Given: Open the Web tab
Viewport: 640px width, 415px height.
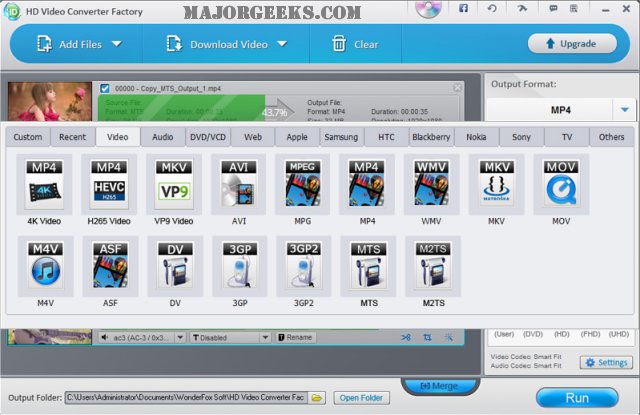Looking at the screenshot, I should [253, 137].
